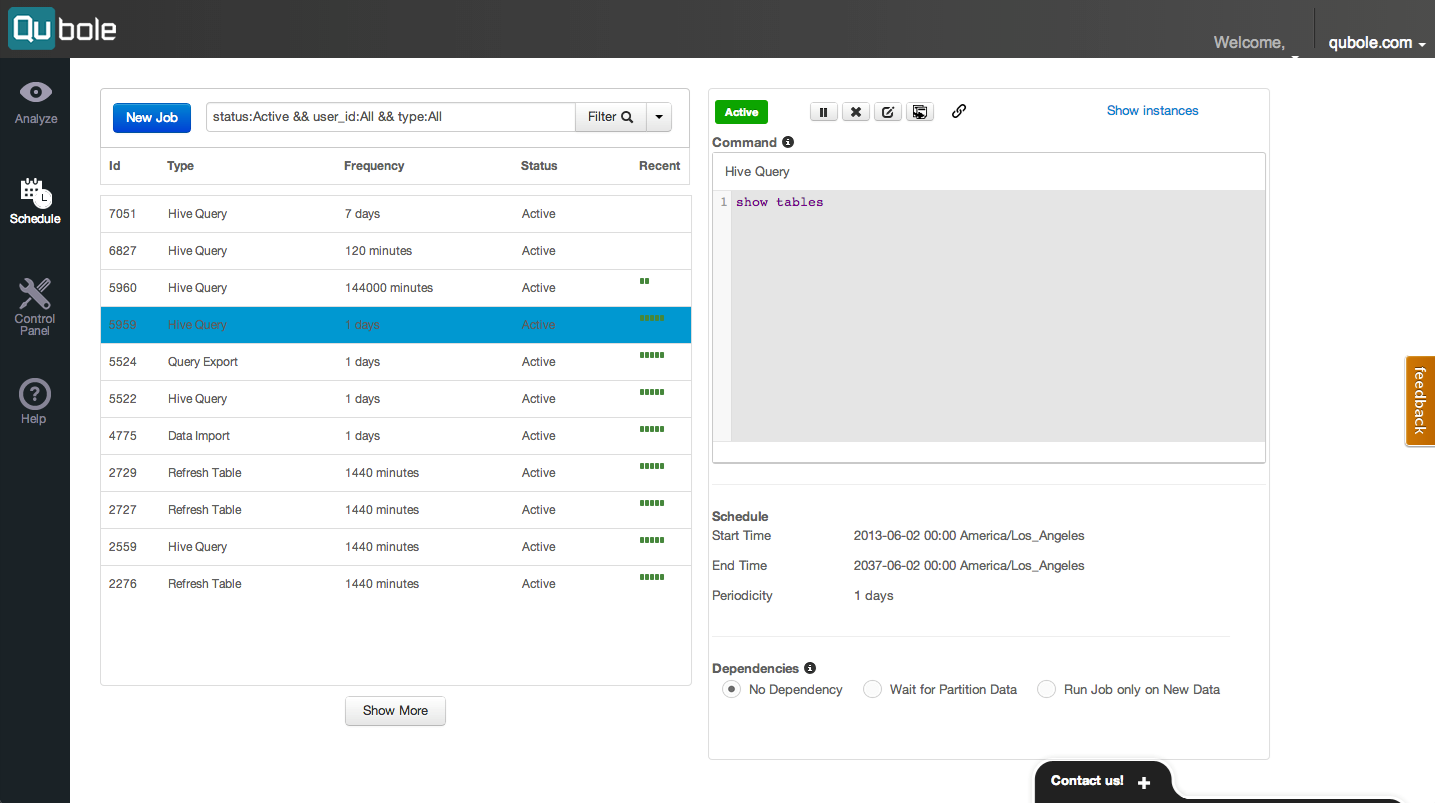Viewport: 1435px width, 803px height.
Task: Open the filter options dropdown arrow
Action: (x=659, y=117)
